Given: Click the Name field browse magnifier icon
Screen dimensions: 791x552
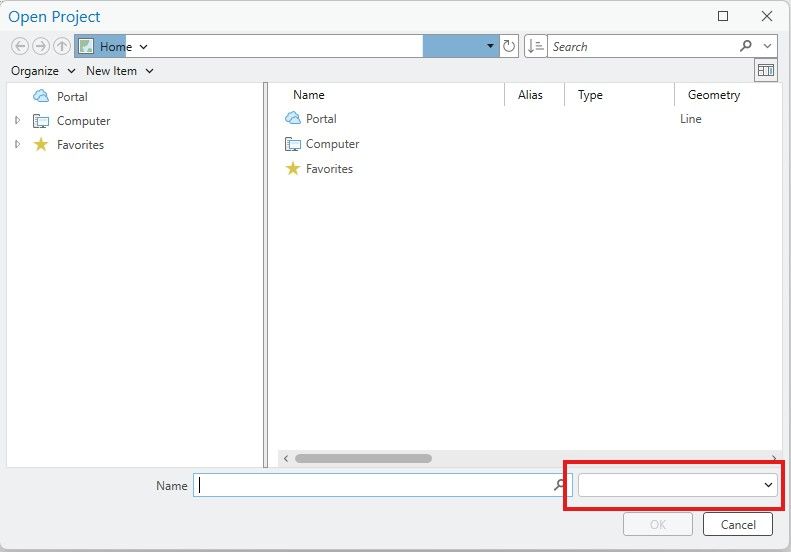Looking at the screenshot, I should click(559, 485).
